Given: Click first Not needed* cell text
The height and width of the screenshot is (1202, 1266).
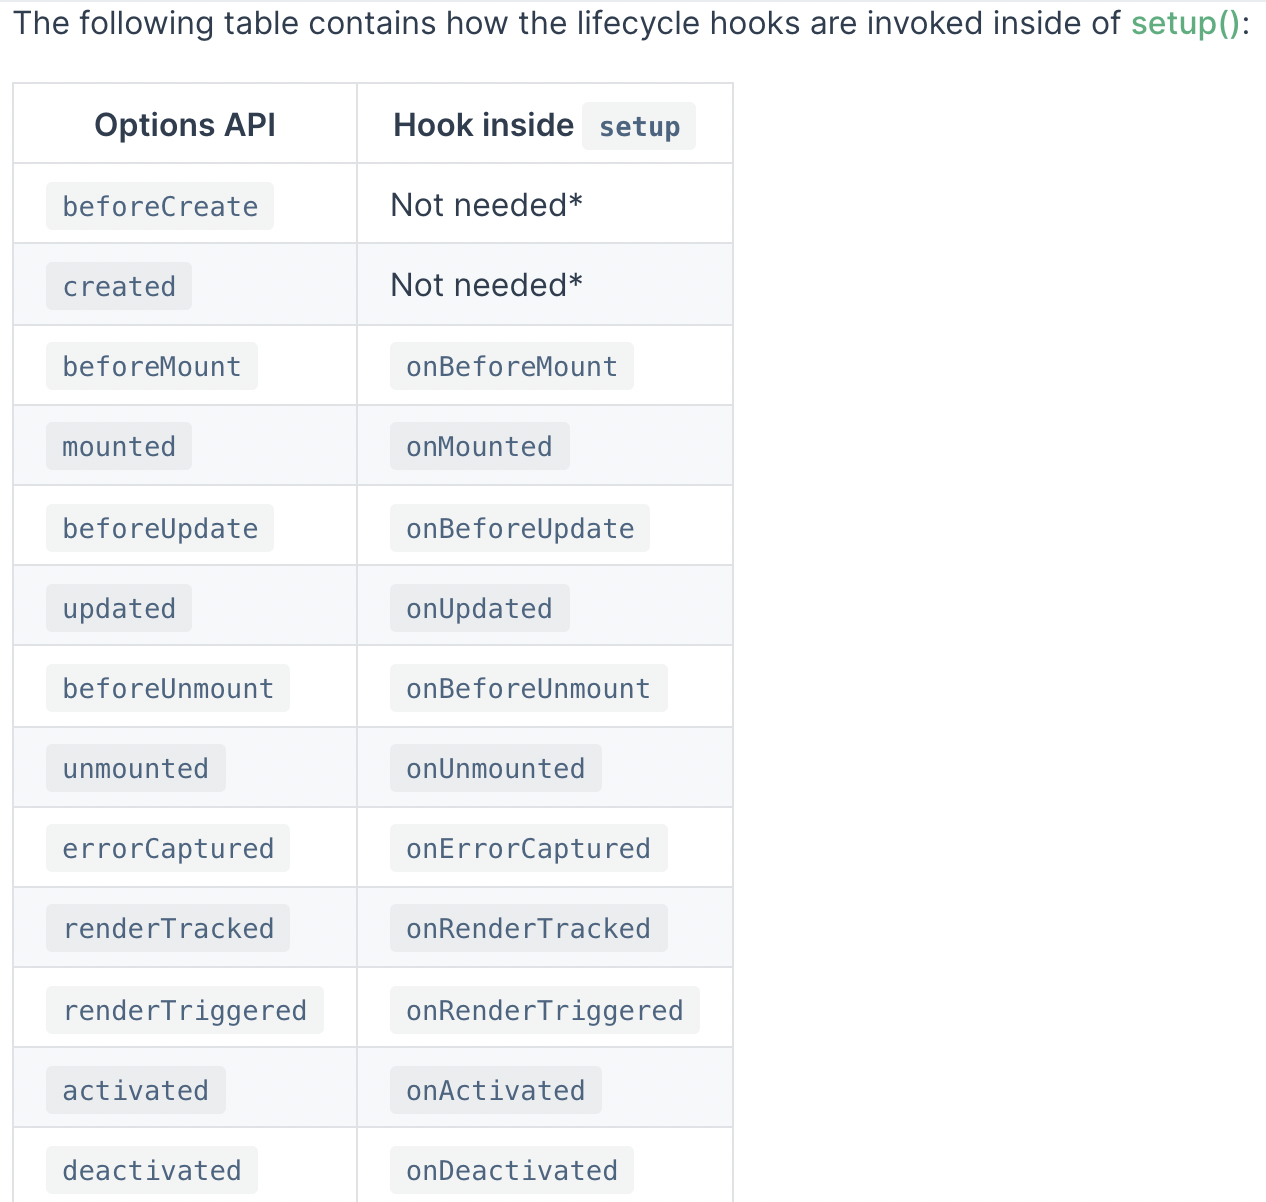Looking at the screenshot, I should (x=486, y=205).
